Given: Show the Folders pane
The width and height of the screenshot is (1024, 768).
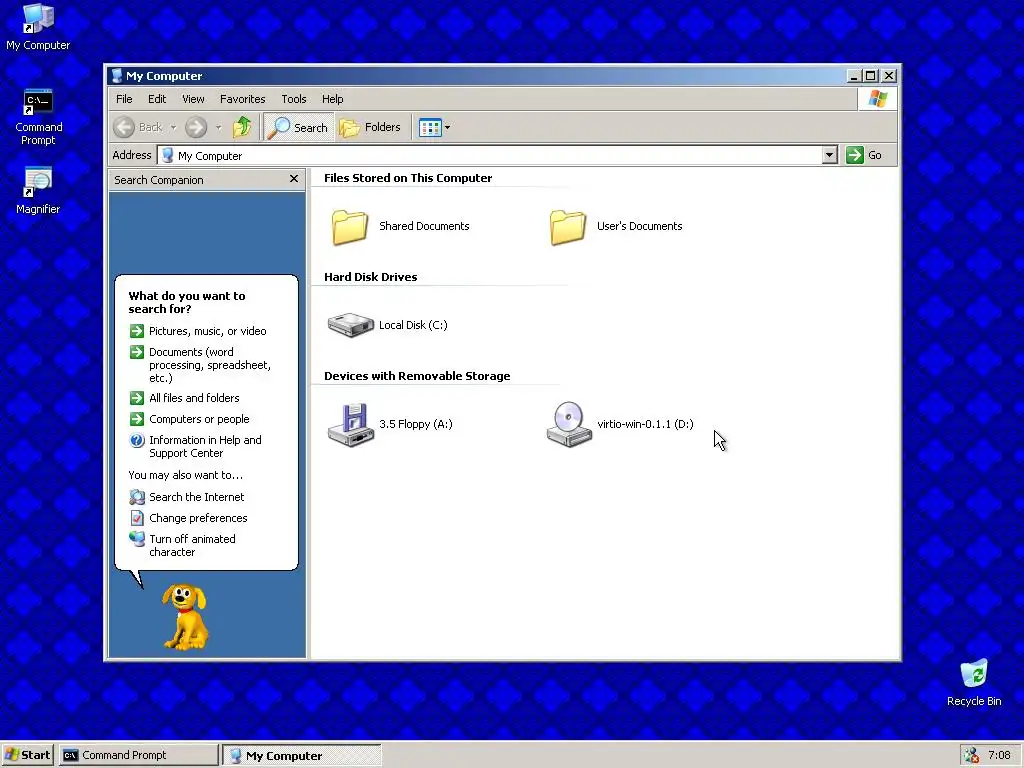Looking at the screenshot, I should coord(370,127).
